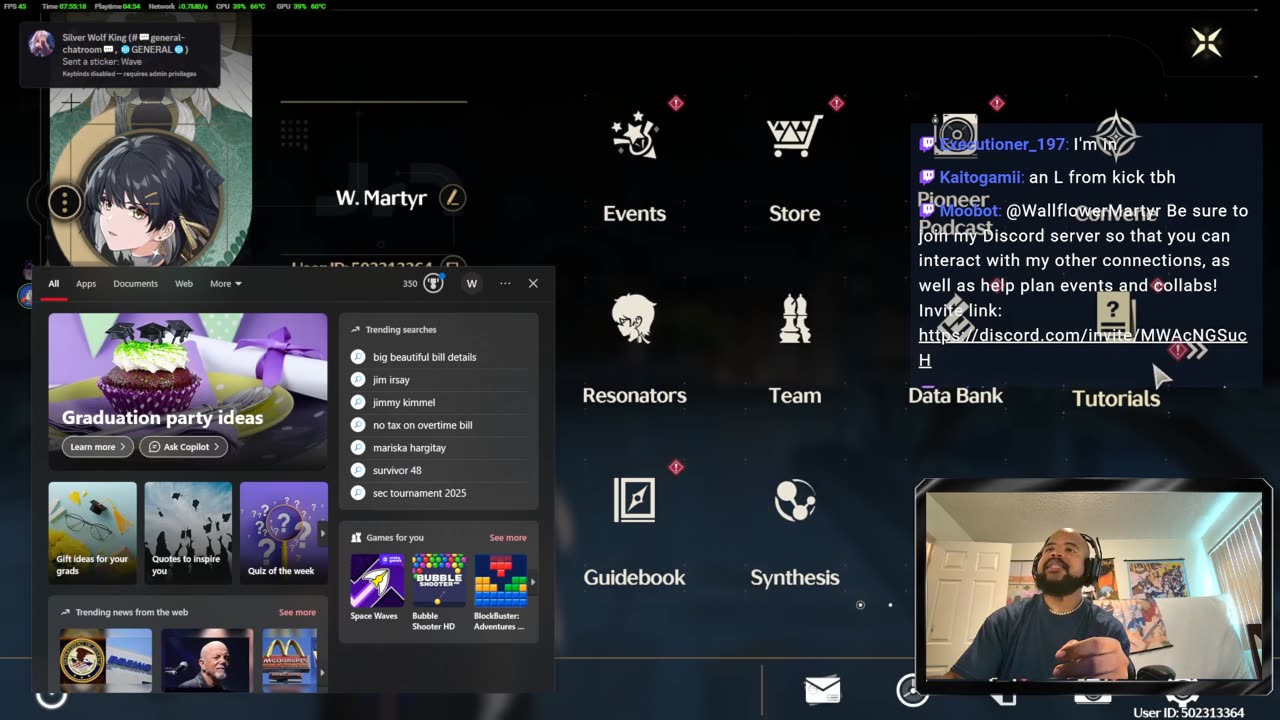Open the W account icon in search panel
1280x720 pixels.
click(x=472, y=283)
